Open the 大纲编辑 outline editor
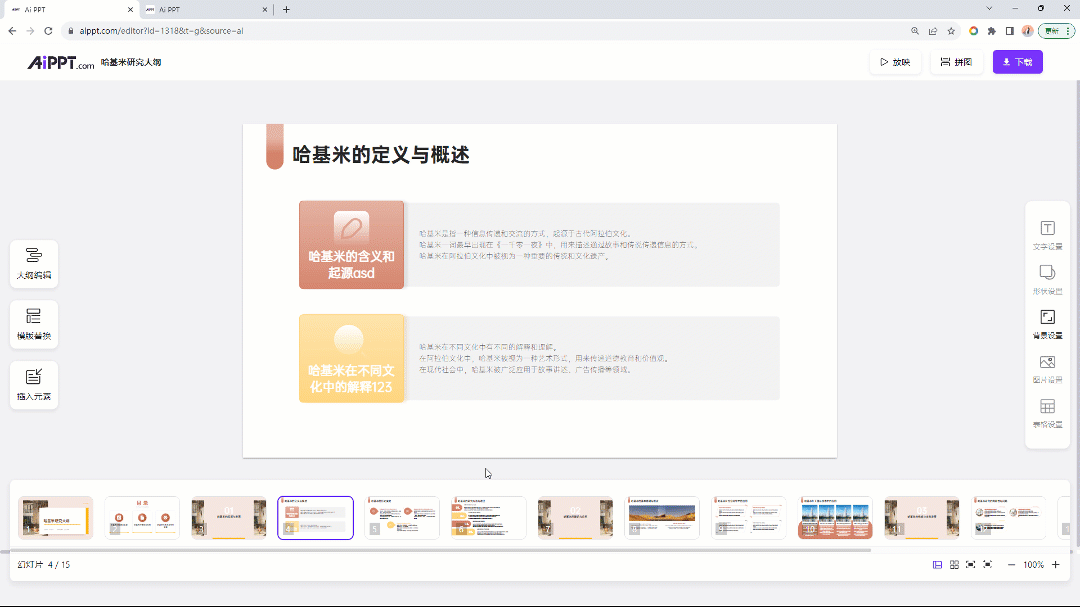This screenshot has height=607, width=1080. (33, 263)
